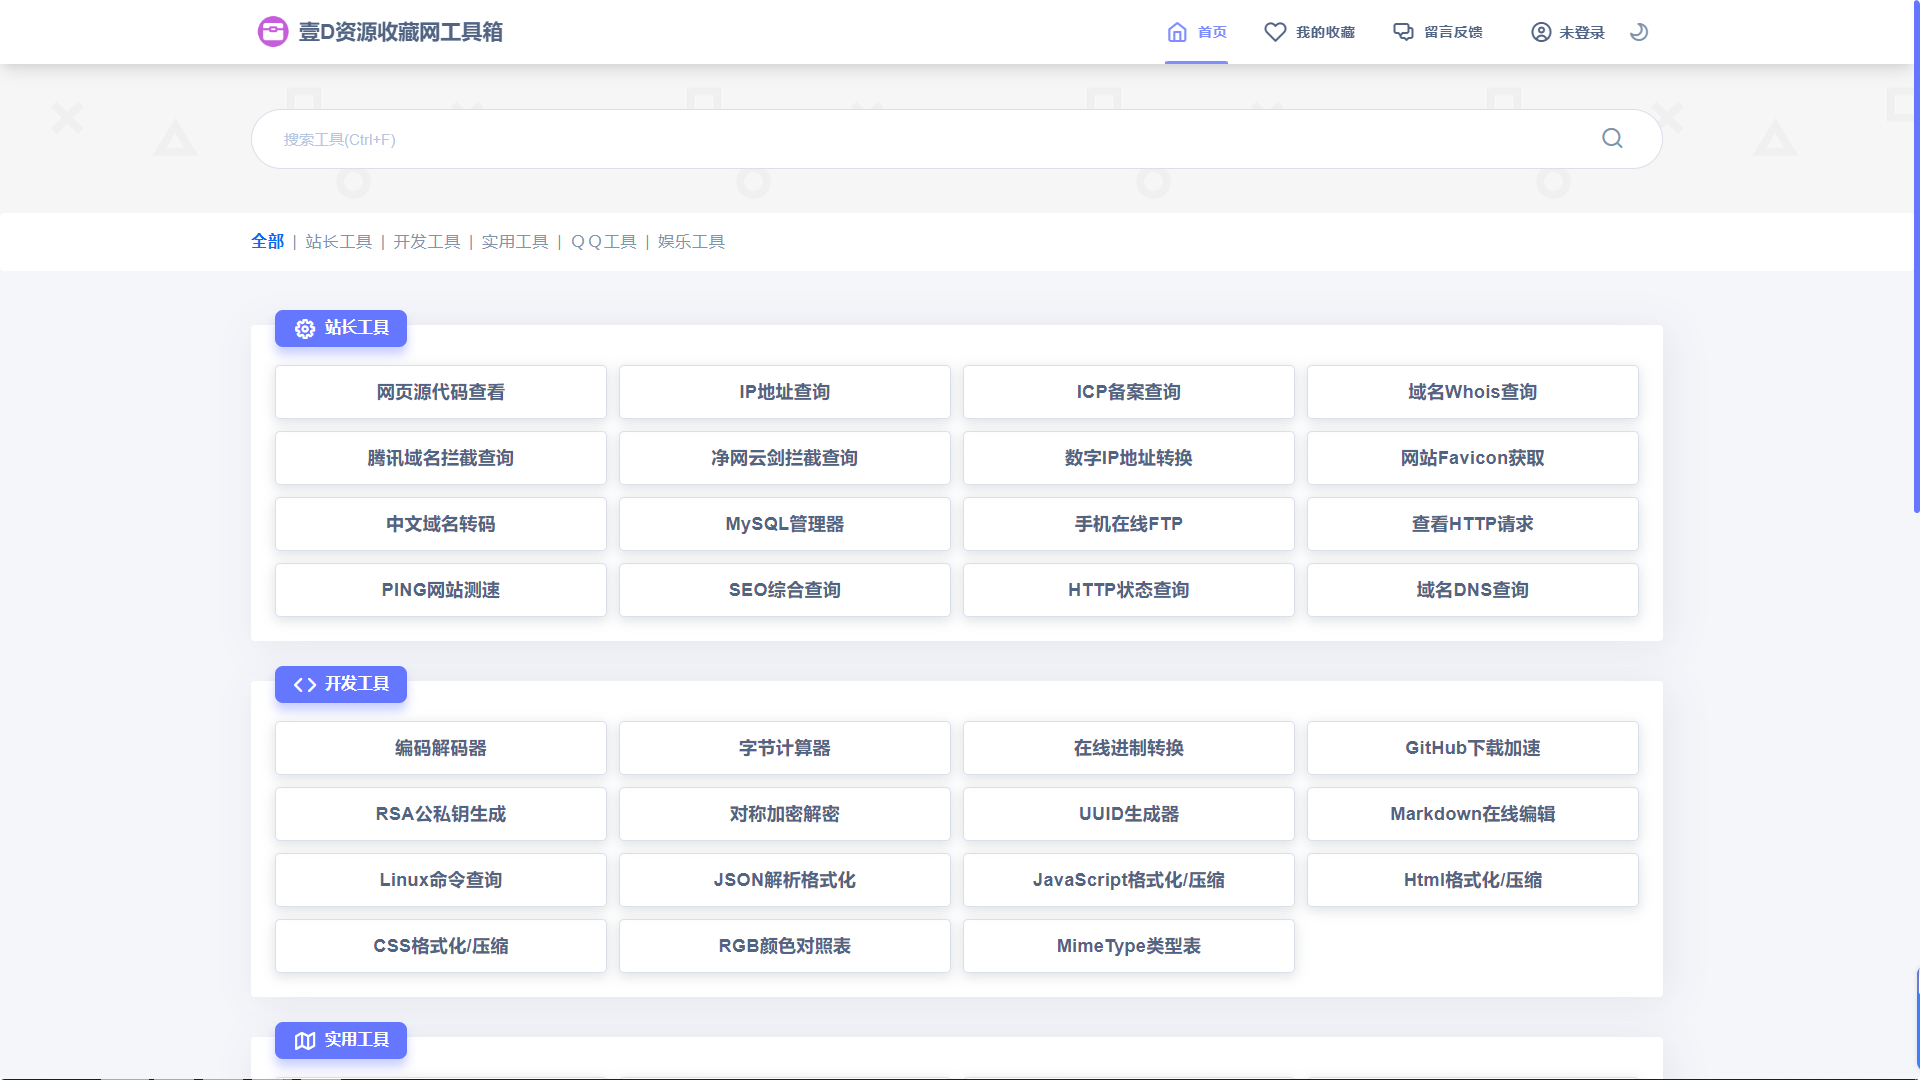Click the user account icon
Screen dimensions: 1920x1080
pos(1541,32)
